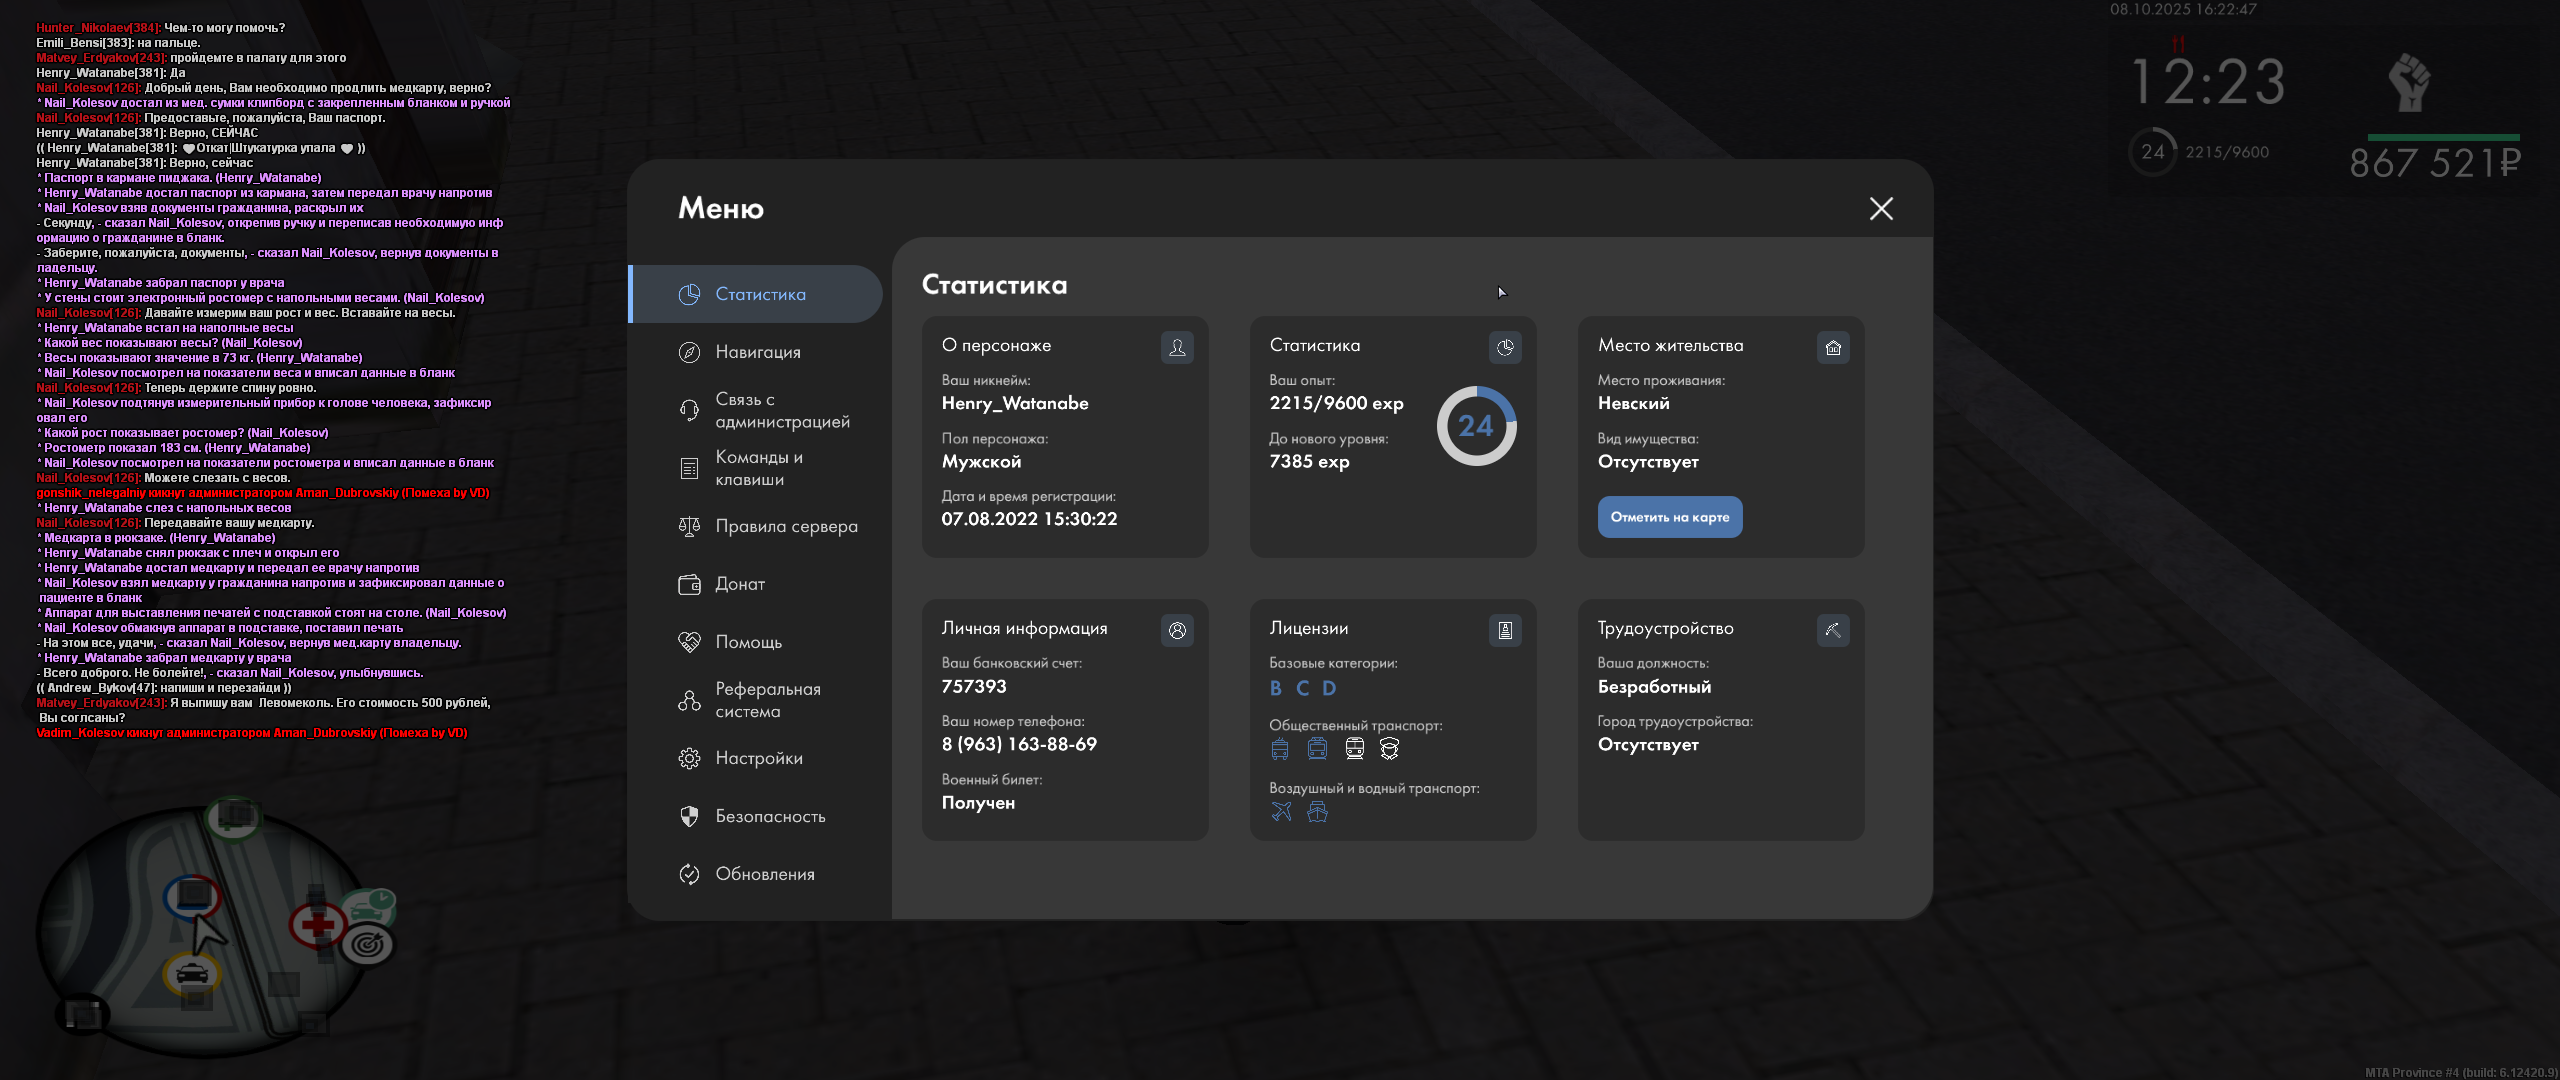Click the red cross hospital marker on minimap
The height and width of the screenshot is (1080, 2560).
click(x=318, y=924)
